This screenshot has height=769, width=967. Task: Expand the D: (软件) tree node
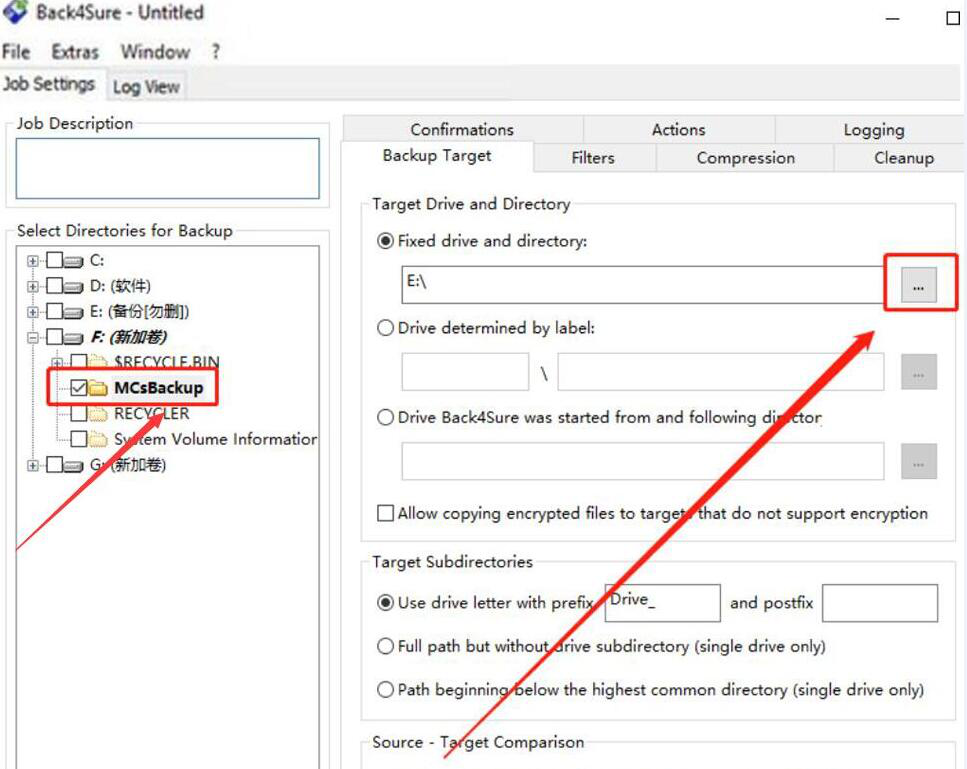tap(33, 287)
